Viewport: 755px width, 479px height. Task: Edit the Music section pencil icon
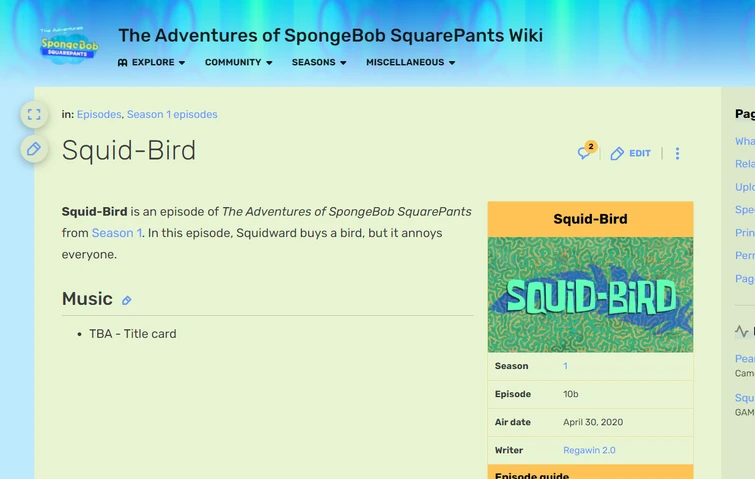(127, 301)
